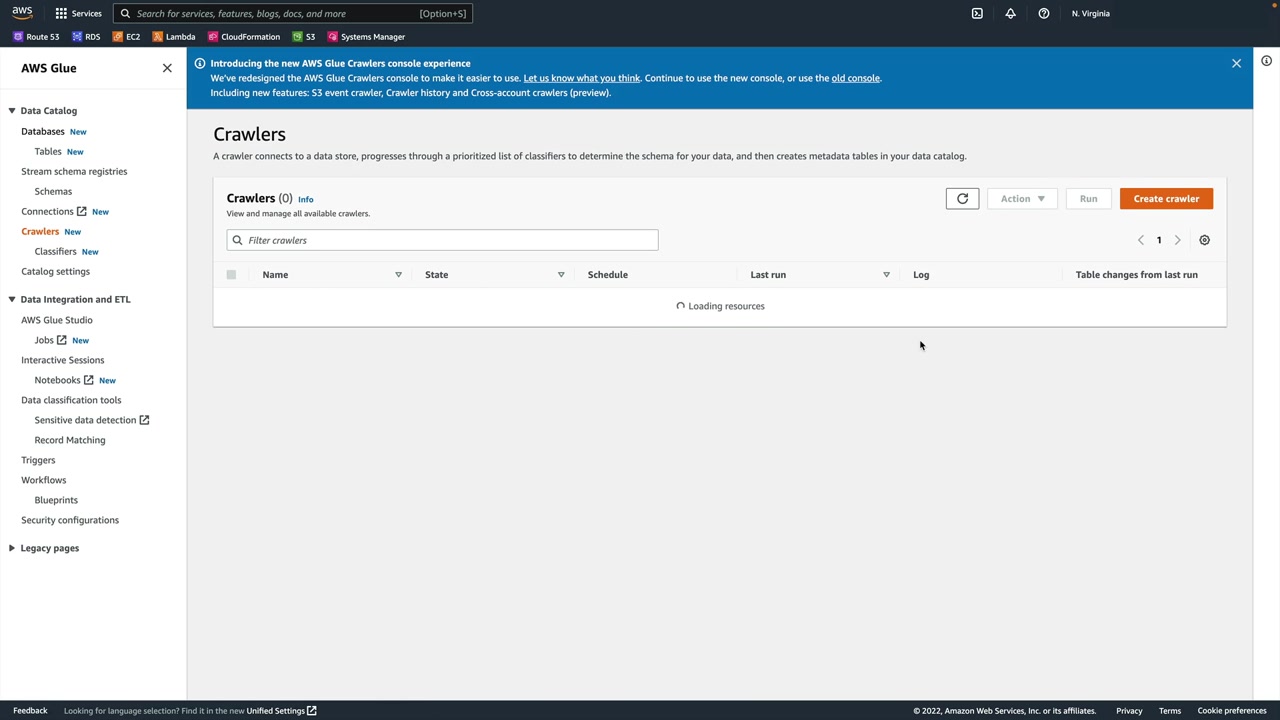1280x720 pixels.
Task: Close the AWS Glue side navigation
Action: coord(167,68)
